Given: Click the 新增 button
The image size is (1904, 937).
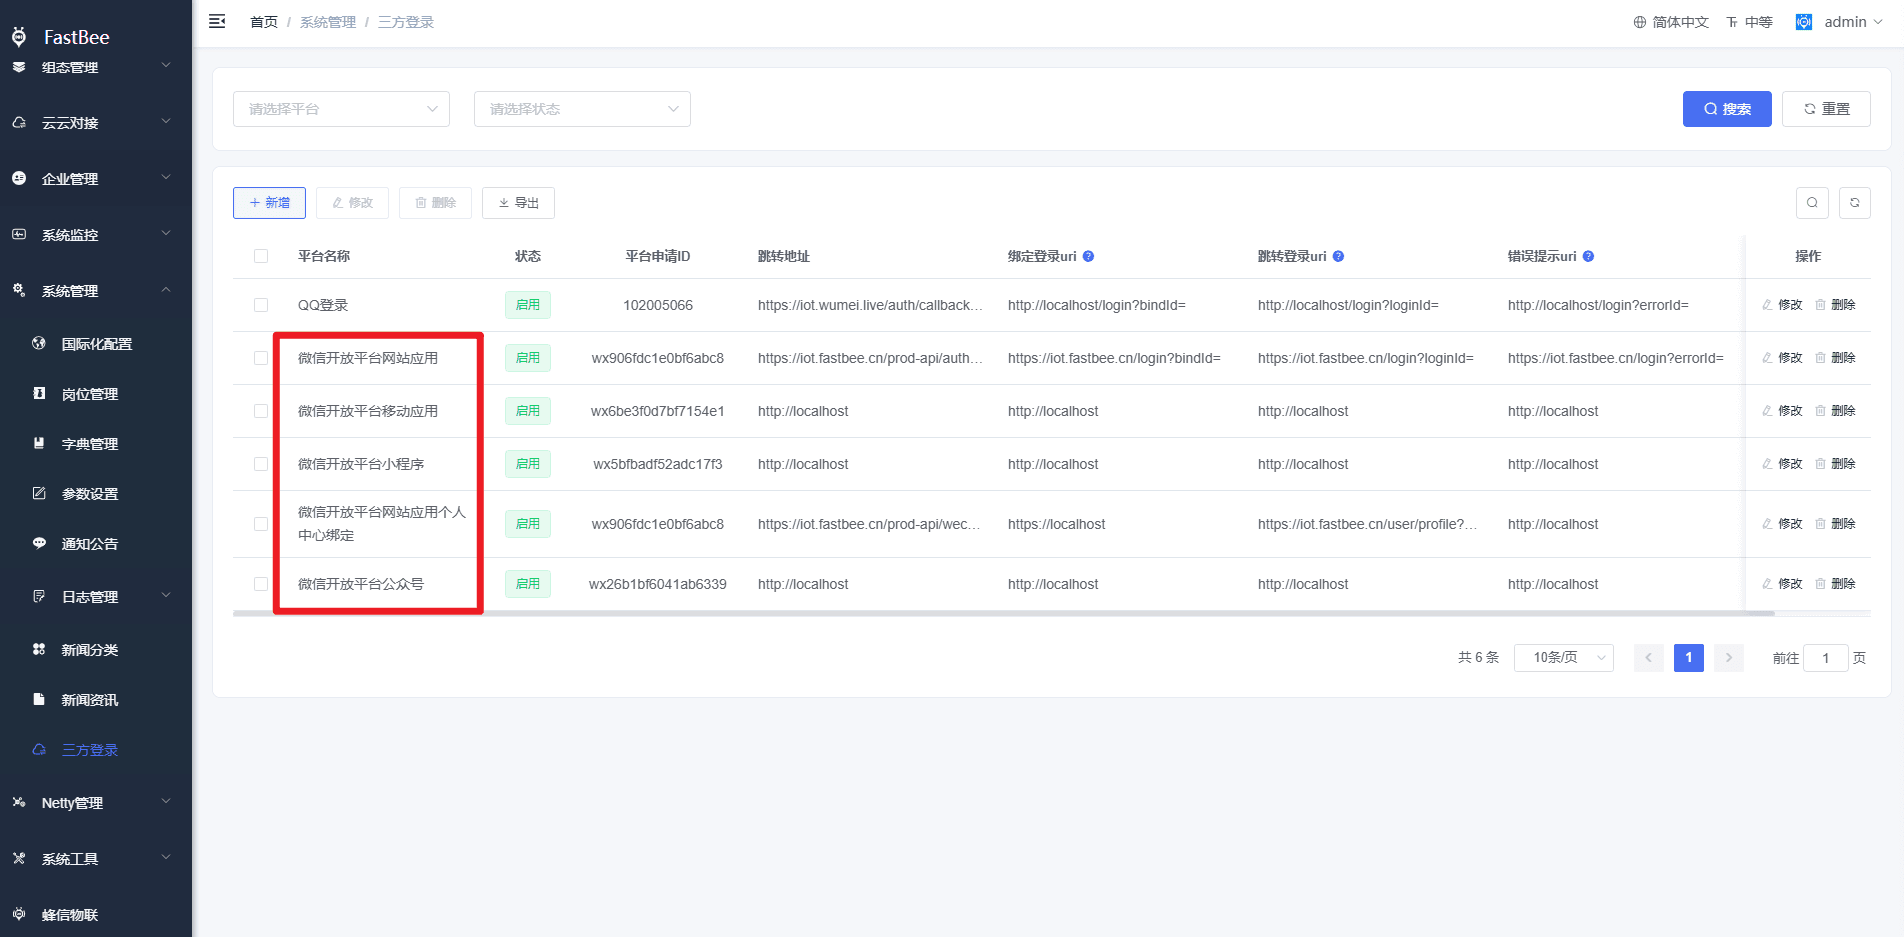Looking at the screenshot, I should click(x=269, y=203).
